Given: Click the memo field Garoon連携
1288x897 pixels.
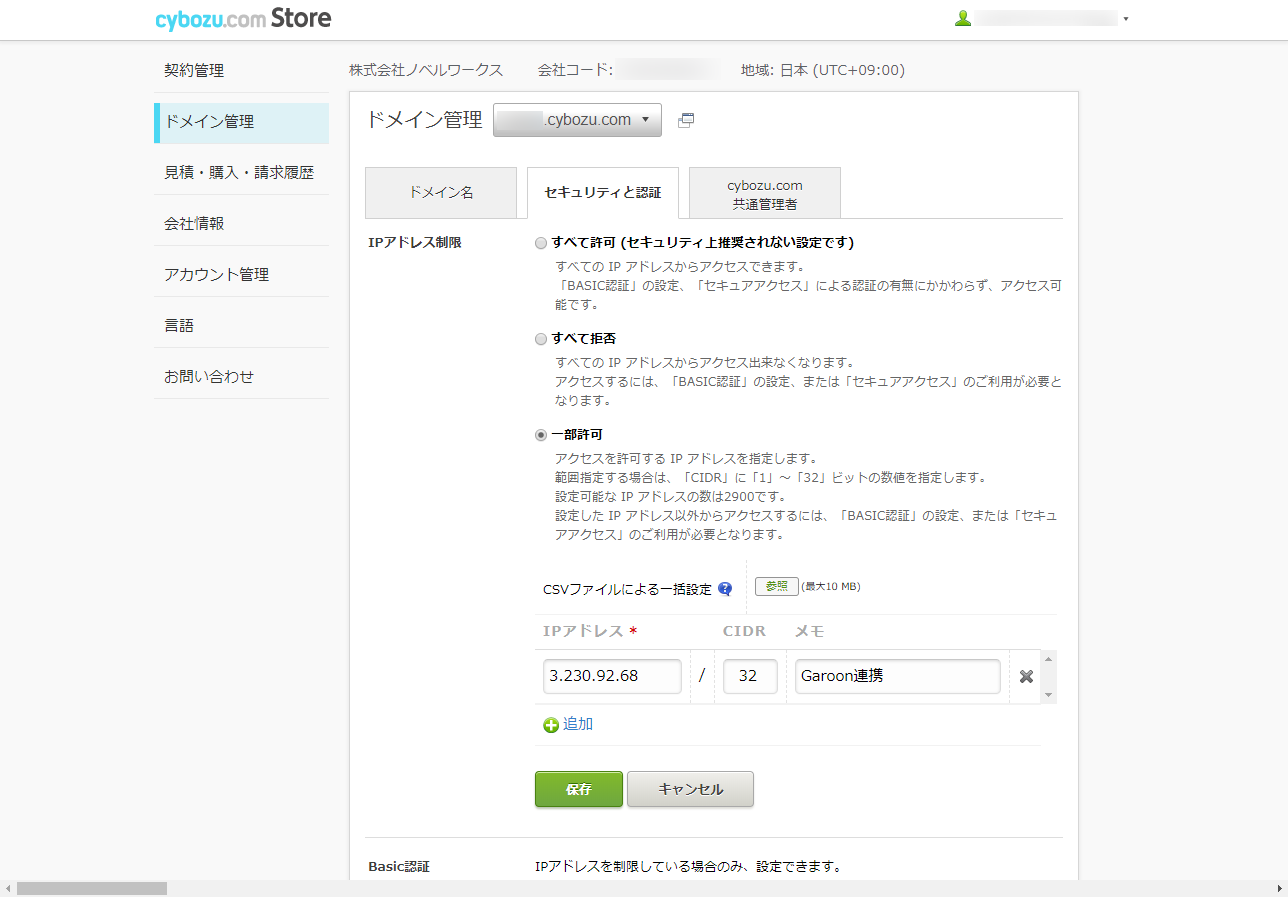Looking at the screenshot, I should [898, 676].
